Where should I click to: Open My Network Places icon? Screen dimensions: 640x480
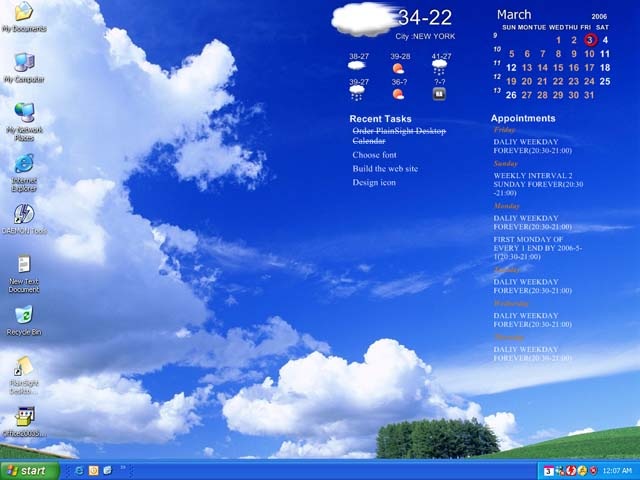pyautogui.click(x=23, y=114)
